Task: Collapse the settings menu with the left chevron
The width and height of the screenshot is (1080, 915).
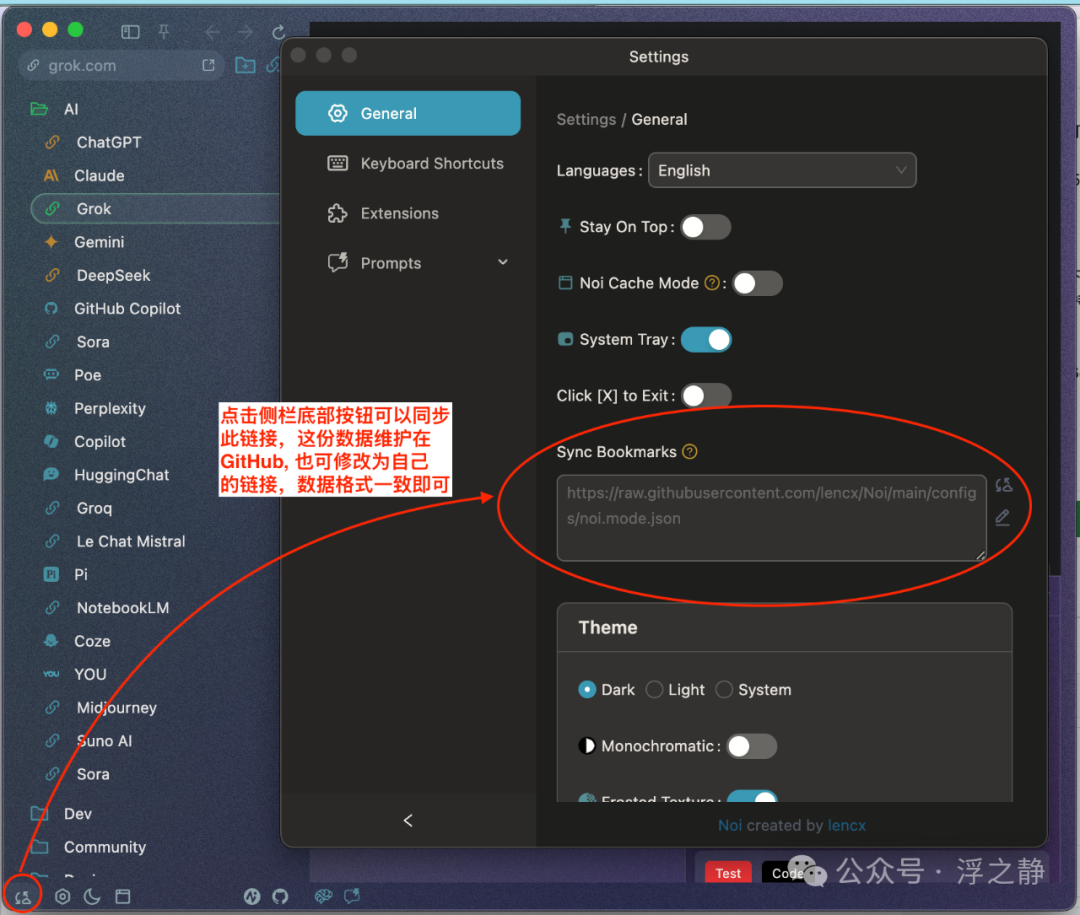Action: [408, 820]
